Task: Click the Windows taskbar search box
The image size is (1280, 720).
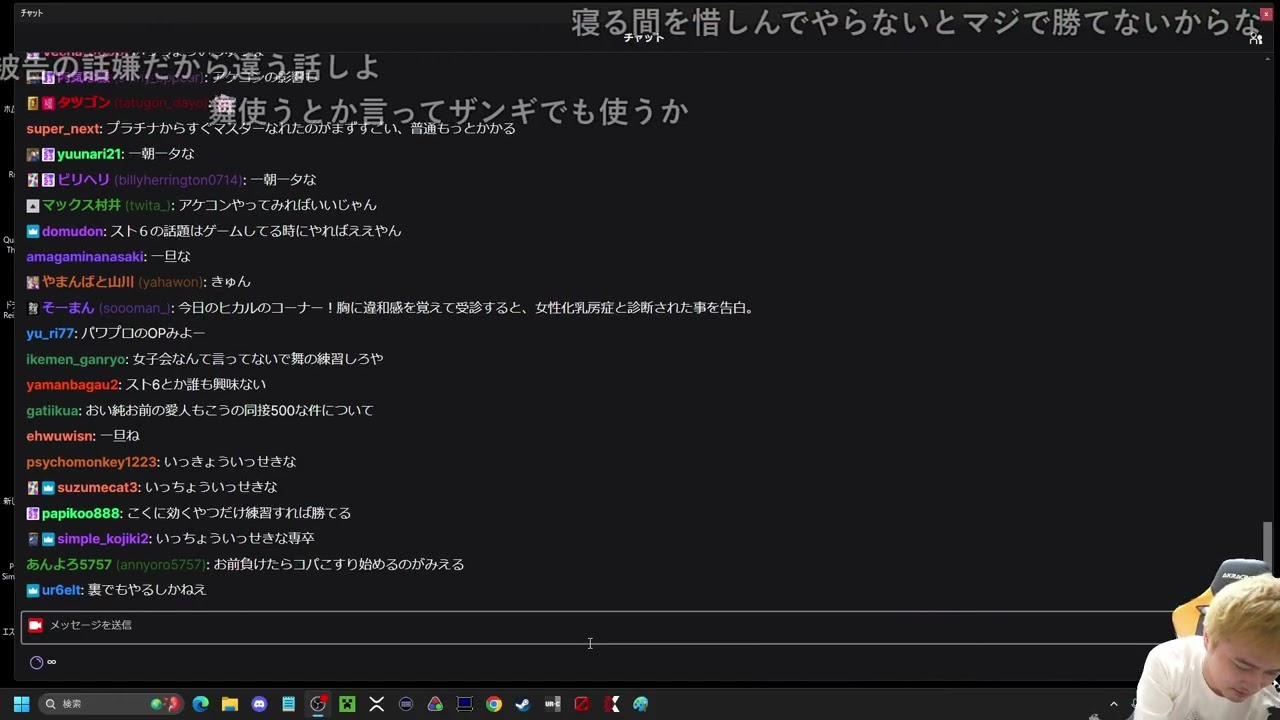Action: [110, 704]
